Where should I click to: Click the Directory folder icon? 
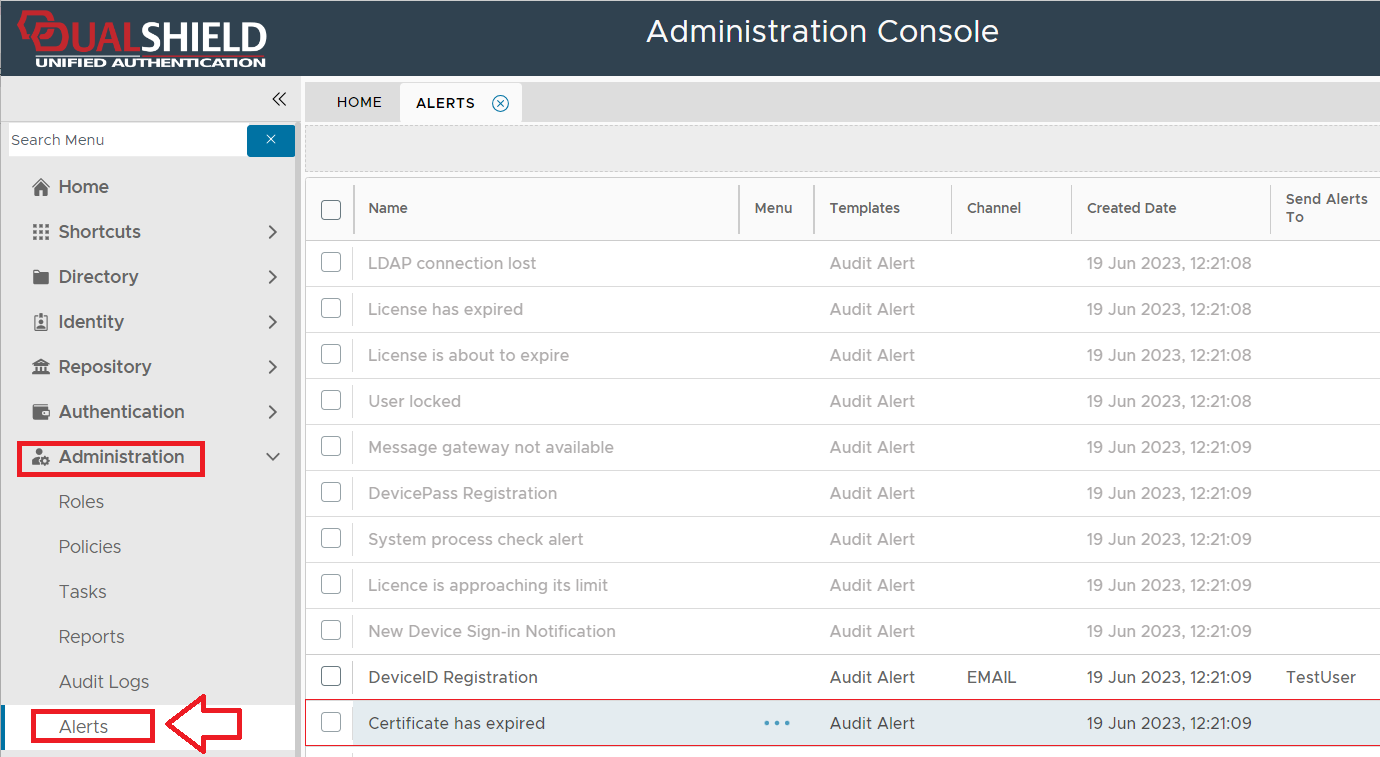41,277
